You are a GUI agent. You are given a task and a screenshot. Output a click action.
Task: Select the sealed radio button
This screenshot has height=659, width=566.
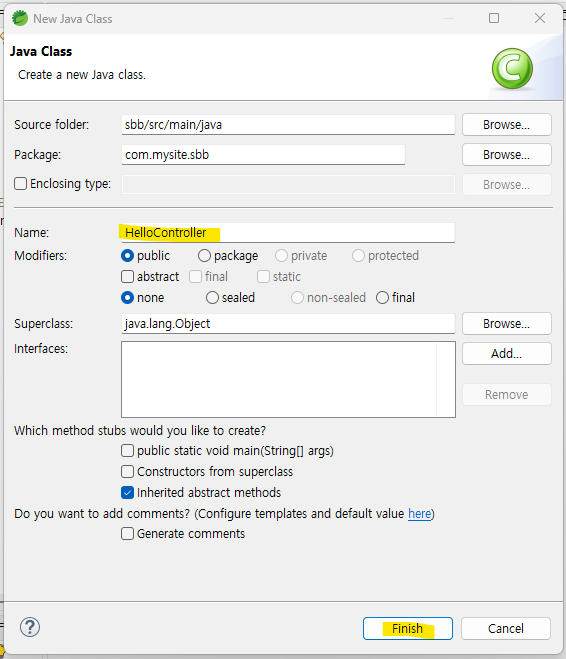coord(212,298)
